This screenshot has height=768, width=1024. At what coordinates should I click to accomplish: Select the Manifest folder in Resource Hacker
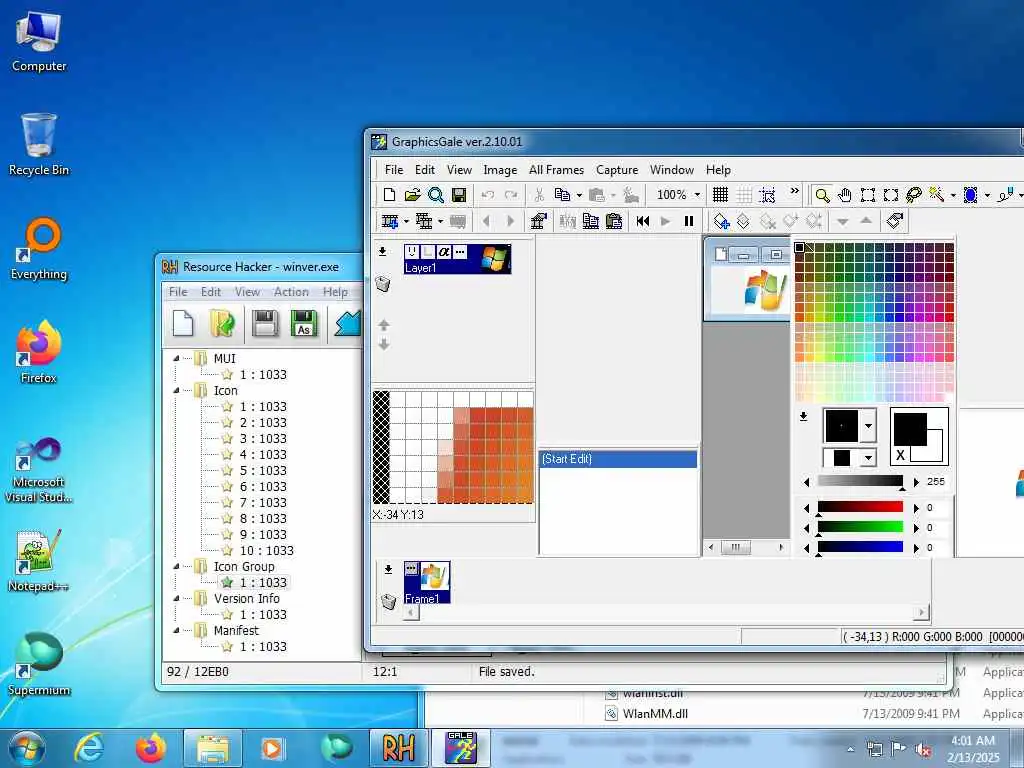[x=236, y=630]
